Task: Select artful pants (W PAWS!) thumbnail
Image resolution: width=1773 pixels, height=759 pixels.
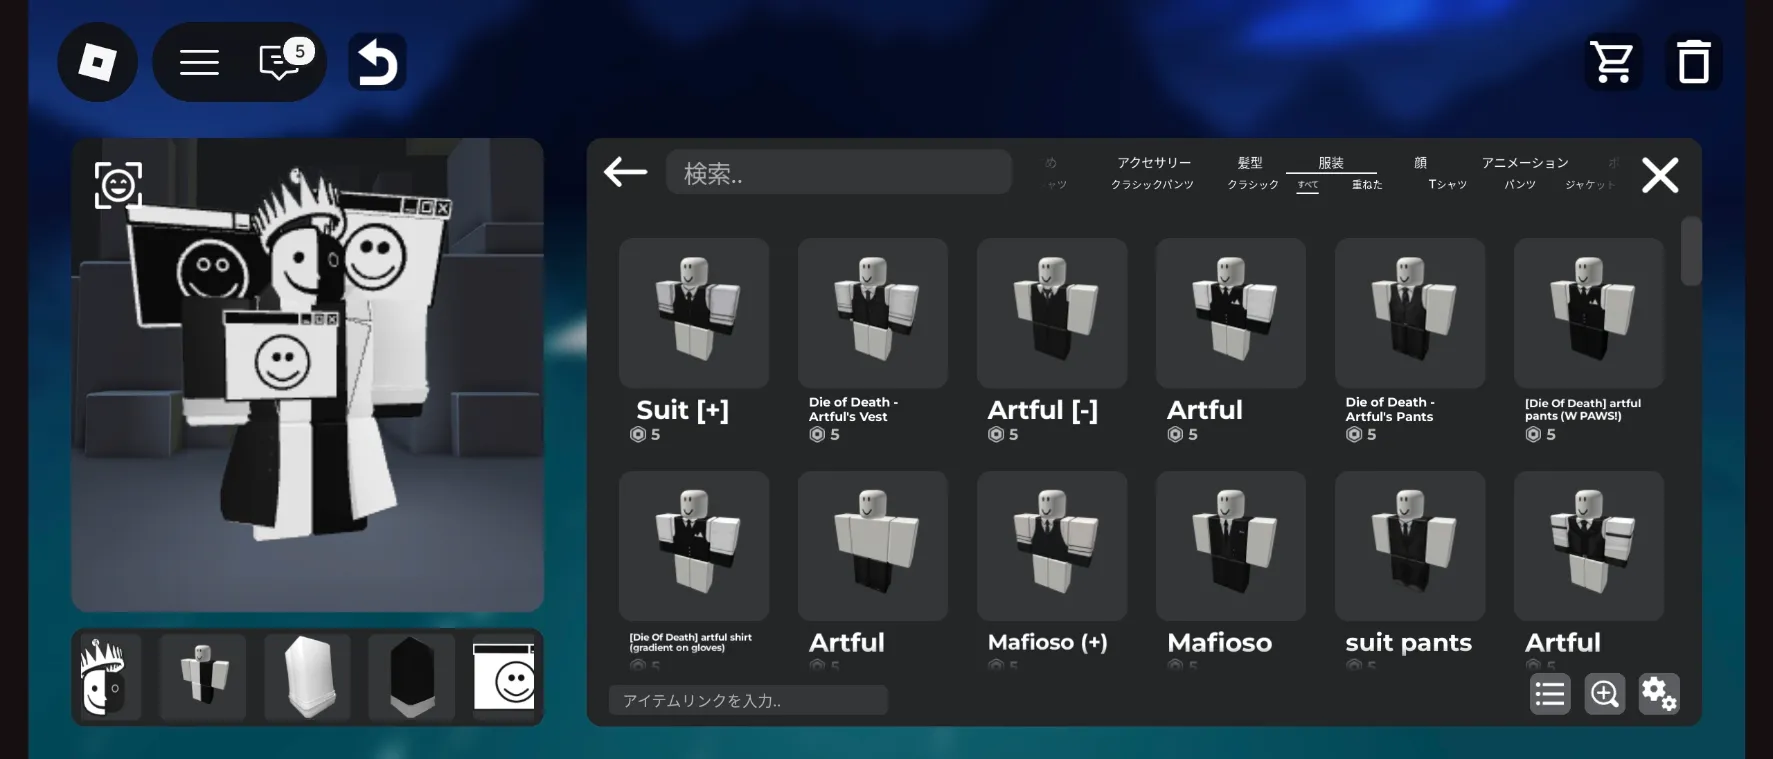Action: point(1589,313)
